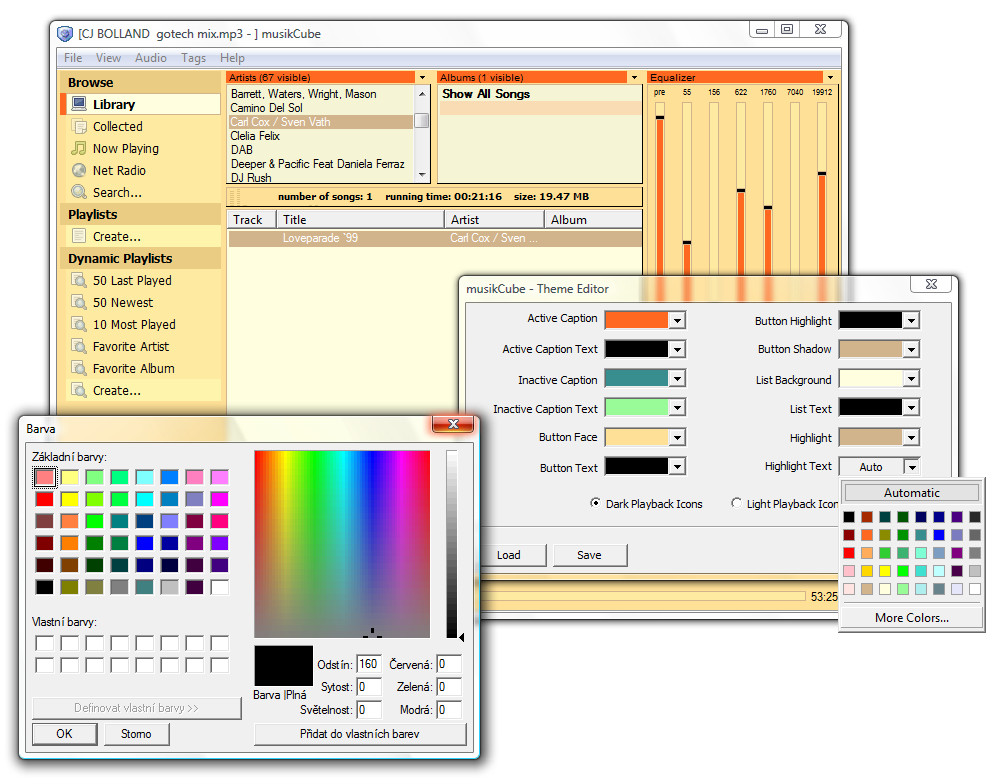Screen dimensions: 995x784
Task: Click the equalizer pre band slider handle
Action: (x=660, y=117)
